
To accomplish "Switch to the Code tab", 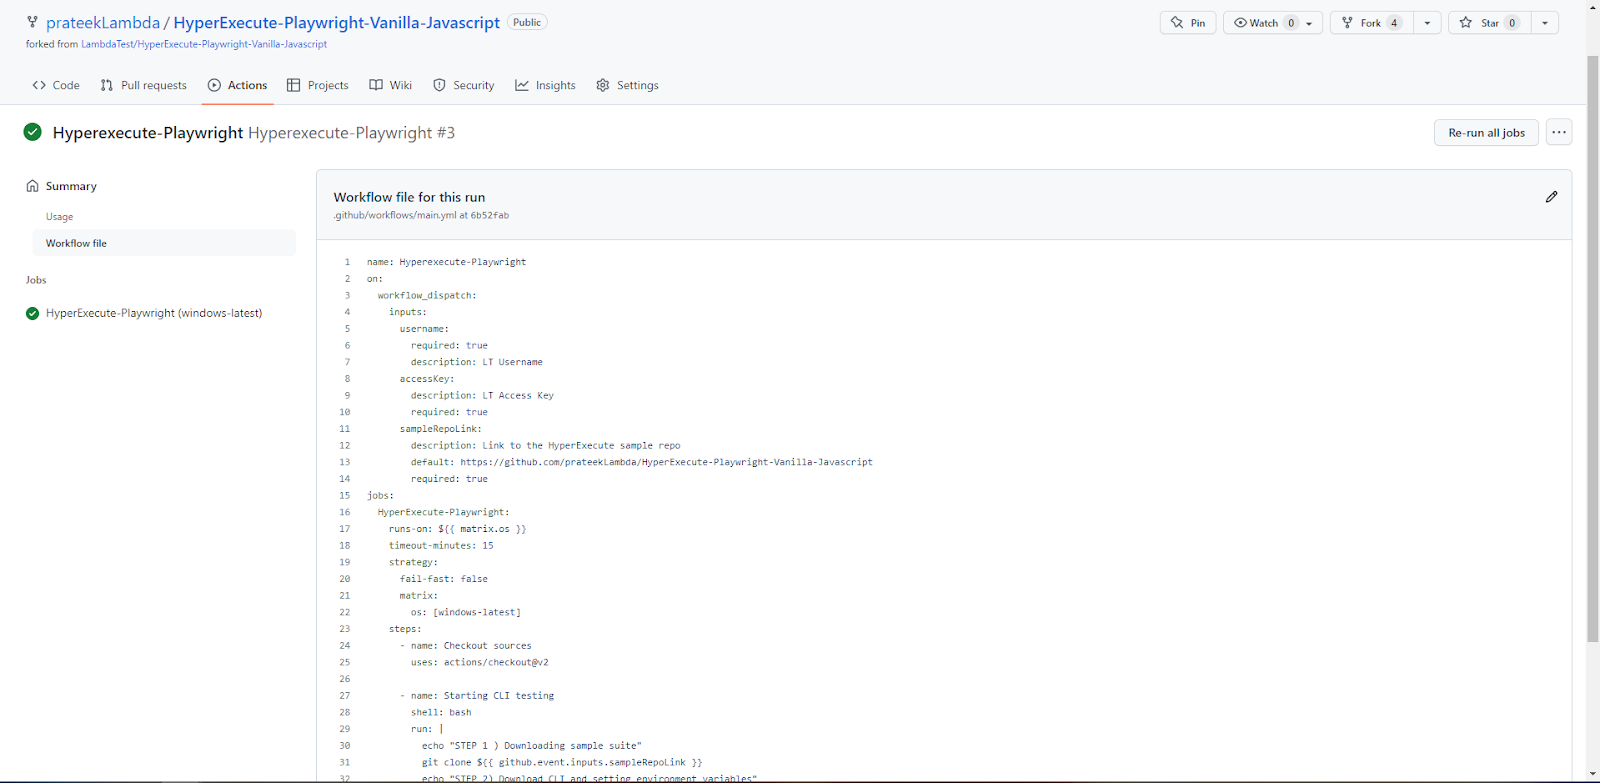I will click(x=56, y=85).
